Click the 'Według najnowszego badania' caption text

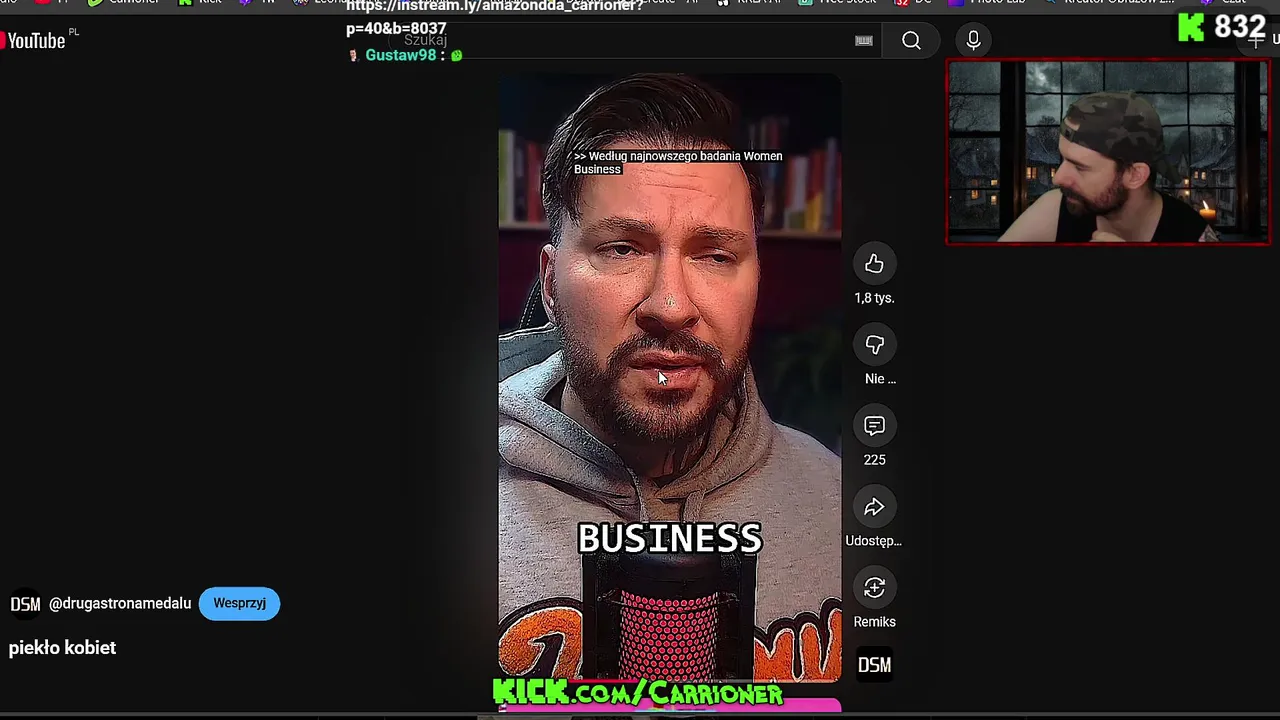[678, 162]
